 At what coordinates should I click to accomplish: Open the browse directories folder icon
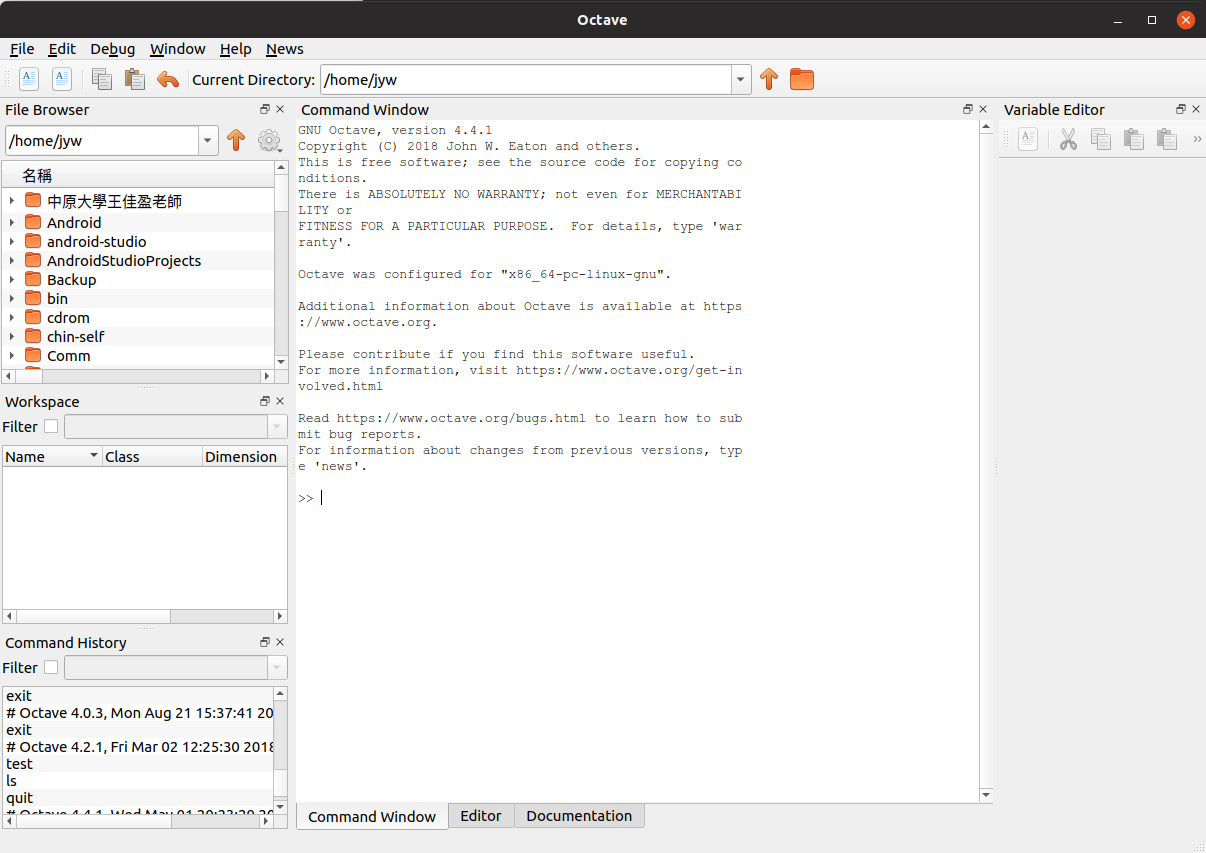(x=802, y=79)
